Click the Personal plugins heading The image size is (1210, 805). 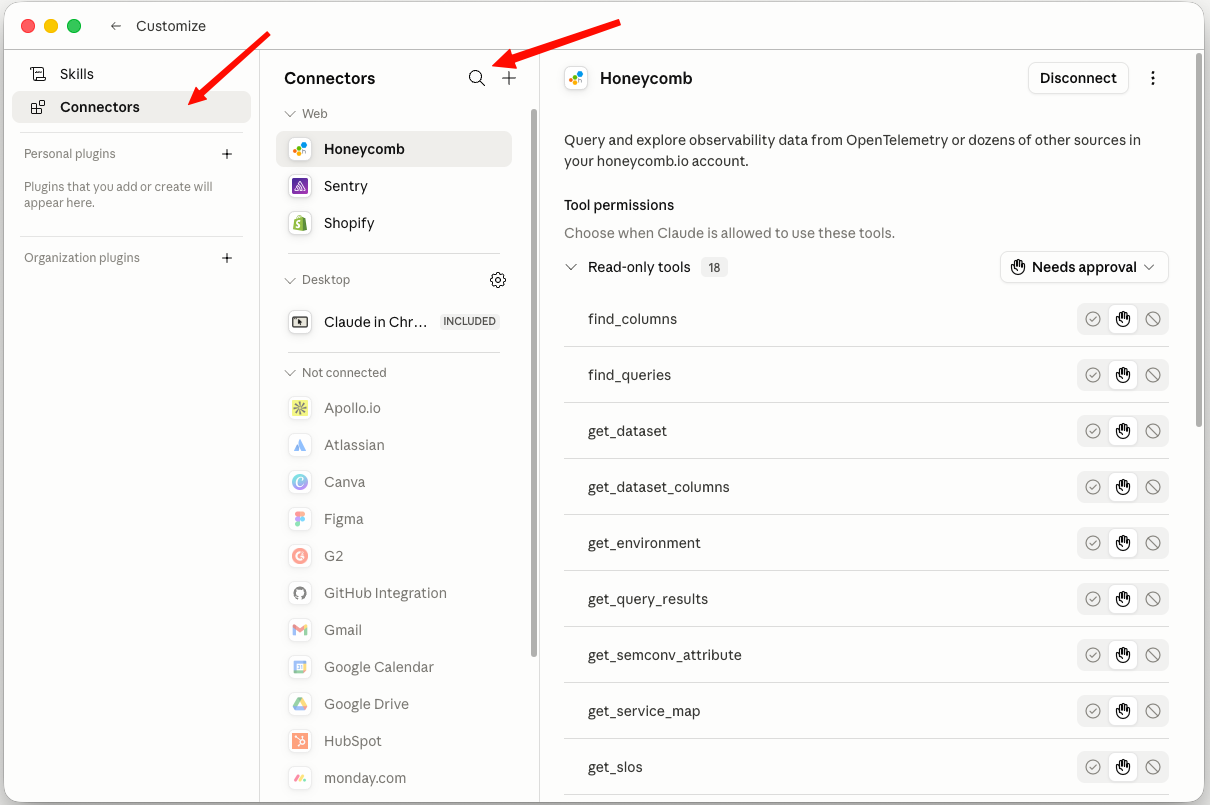point(70,154)
